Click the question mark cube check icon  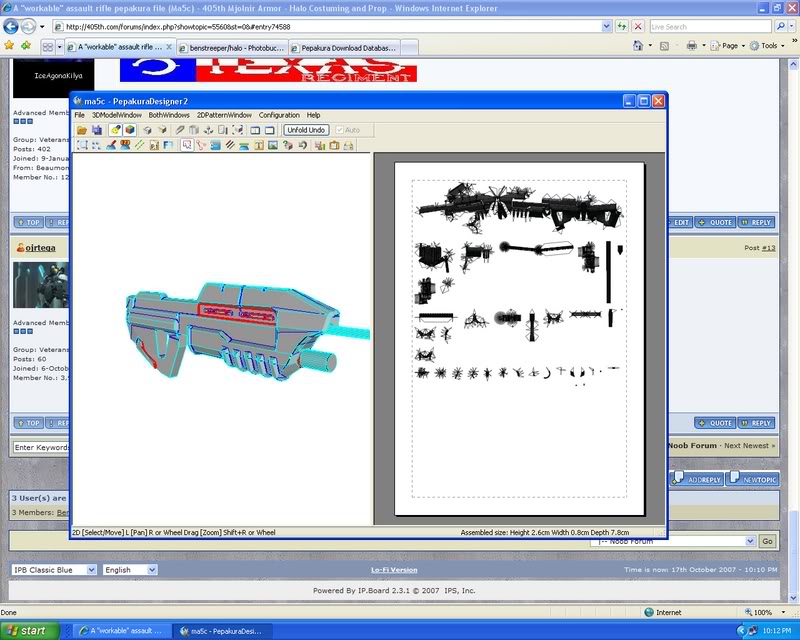(288, 145)
